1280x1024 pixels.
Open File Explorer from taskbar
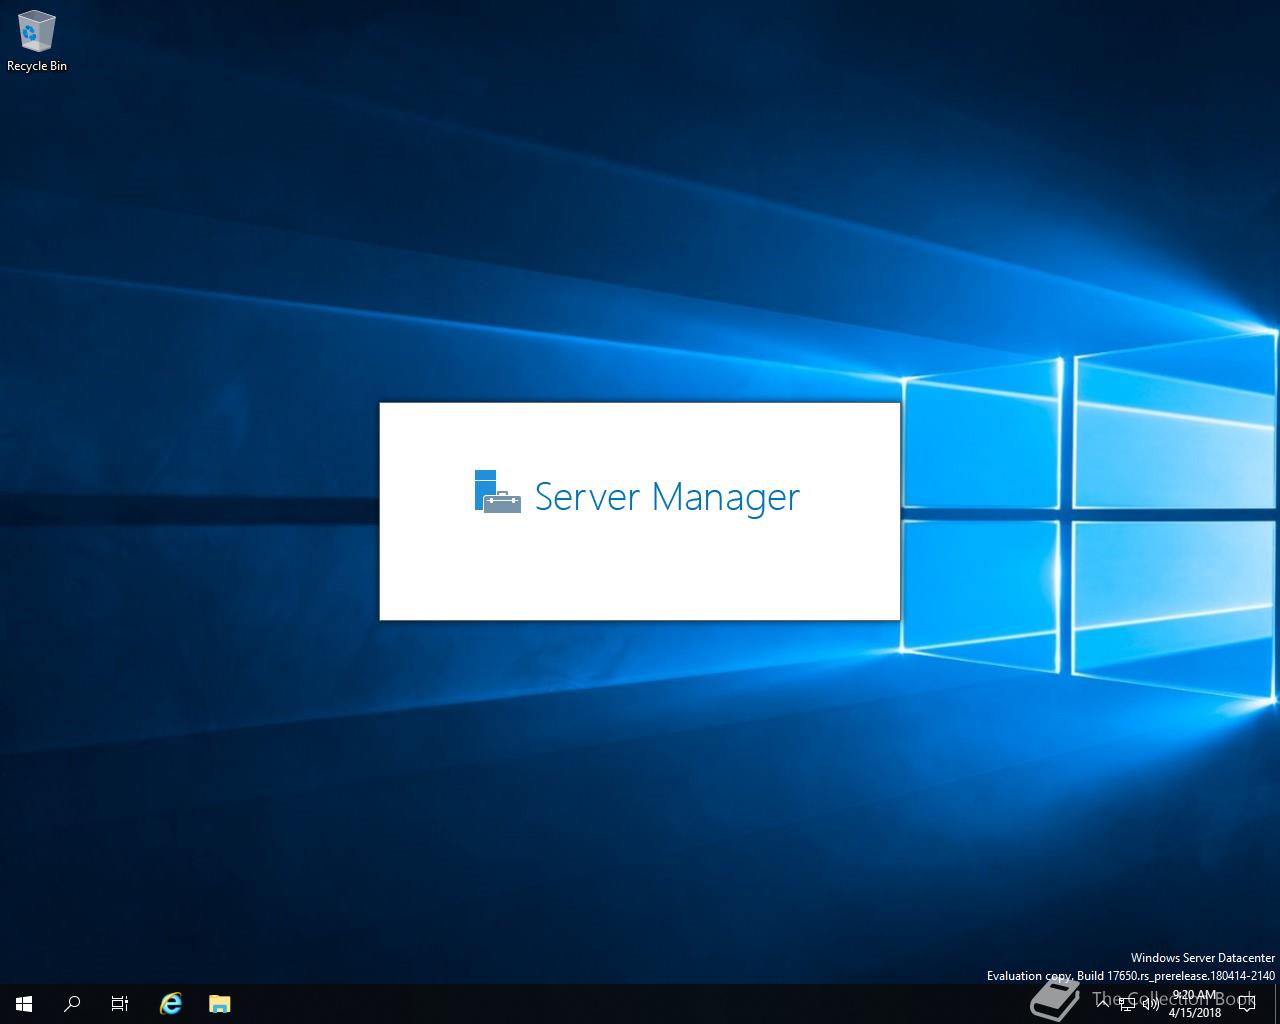click(x=219, y=1004)
